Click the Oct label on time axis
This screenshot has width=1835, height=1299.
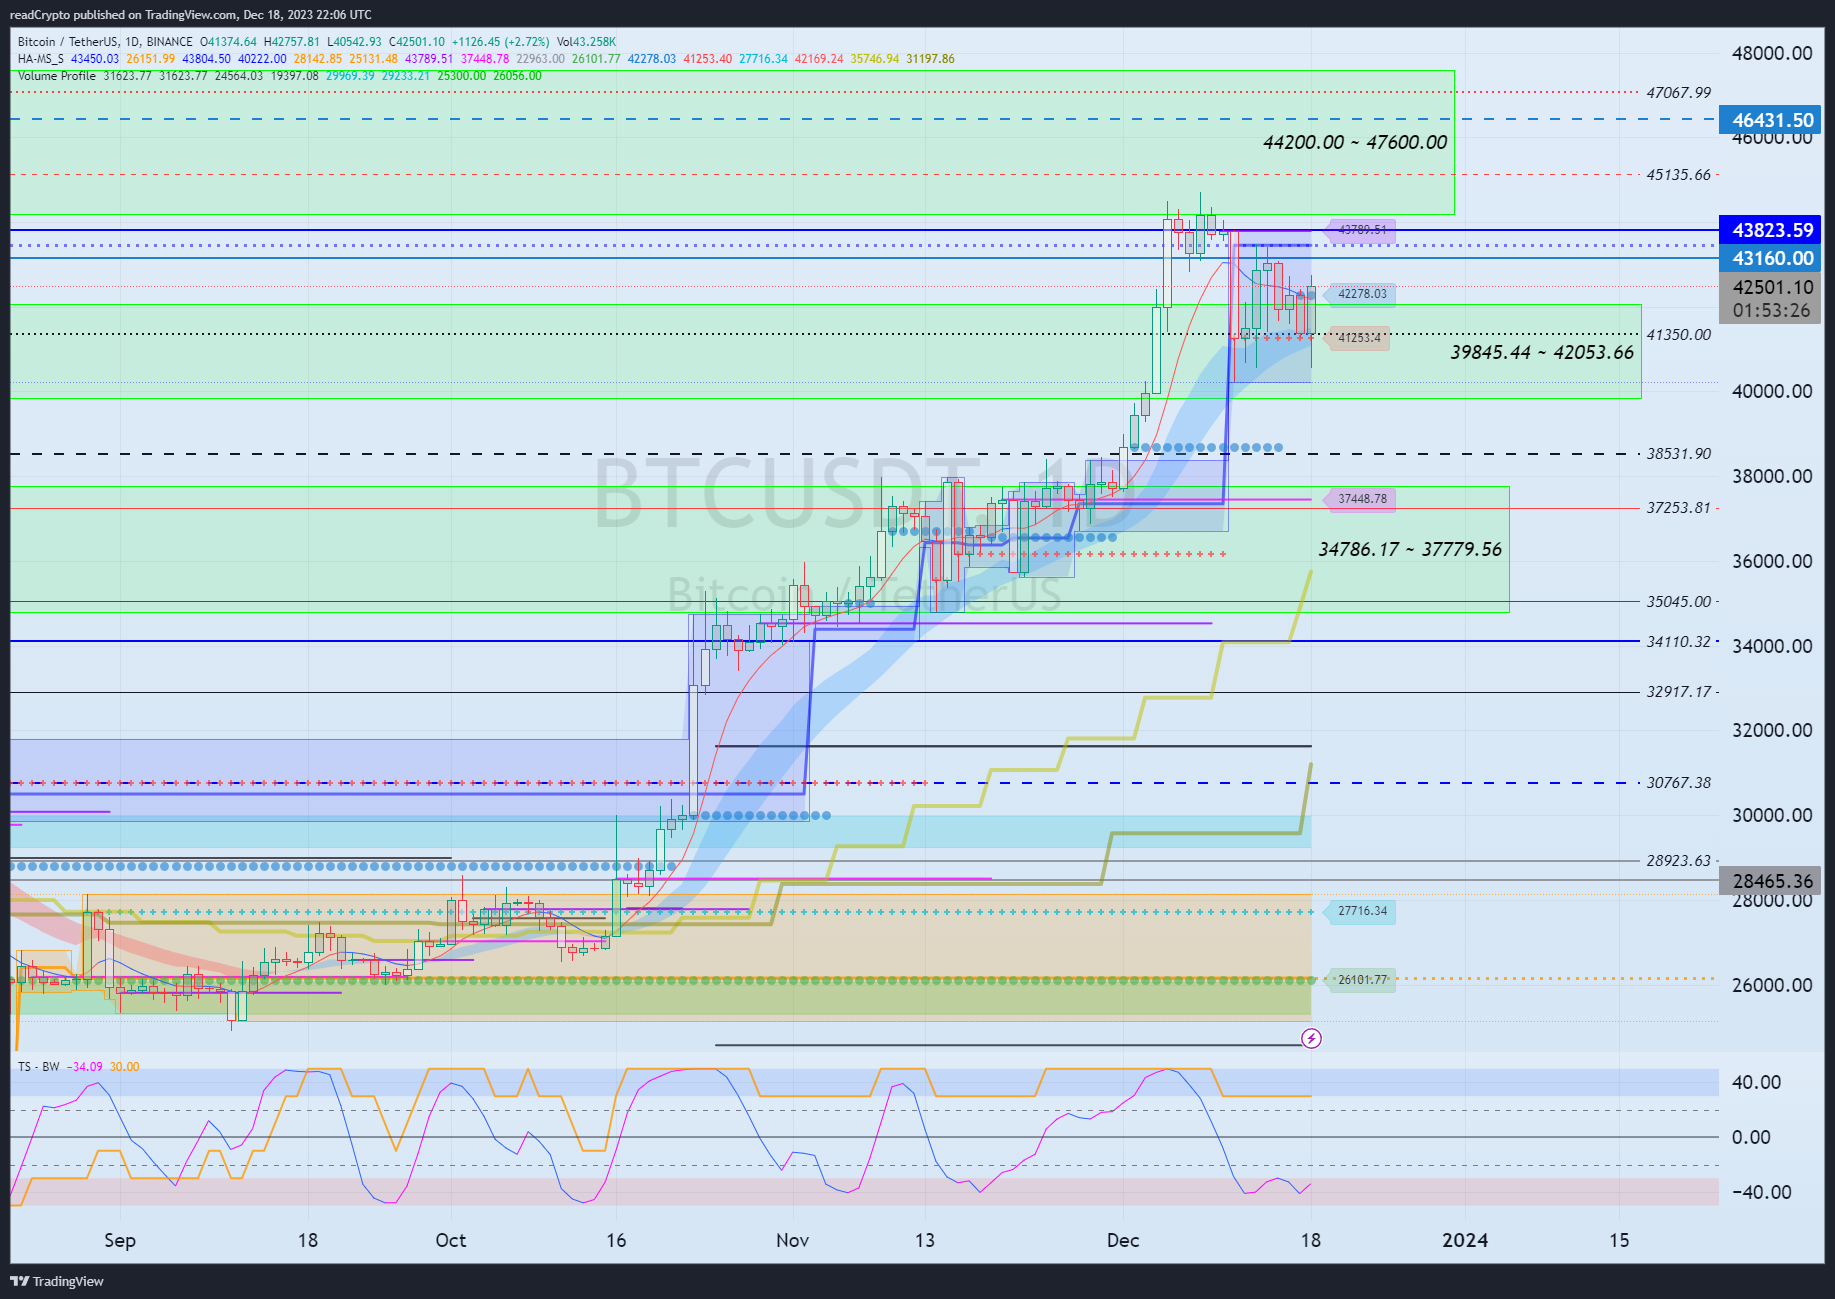(451, 1240)
